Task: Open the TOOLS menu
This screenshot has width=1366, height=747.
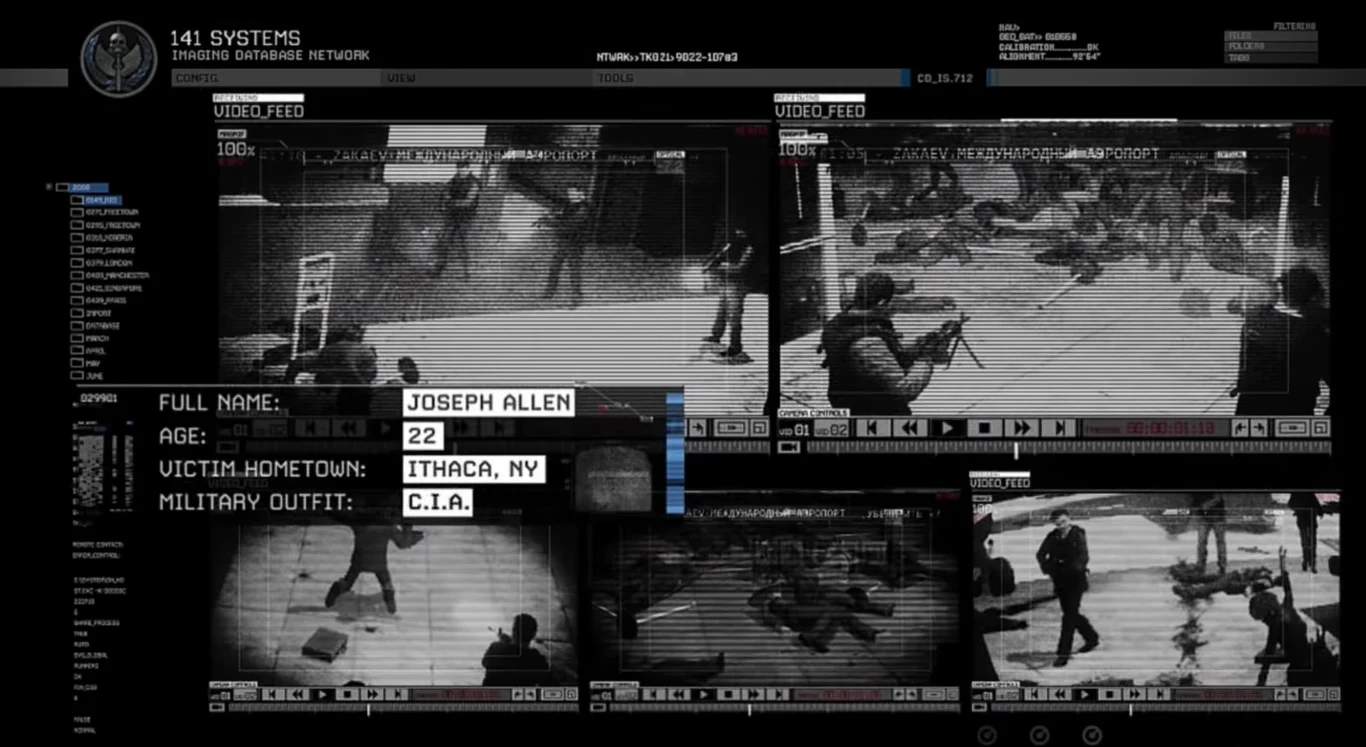Action: (x=615, y=78)
